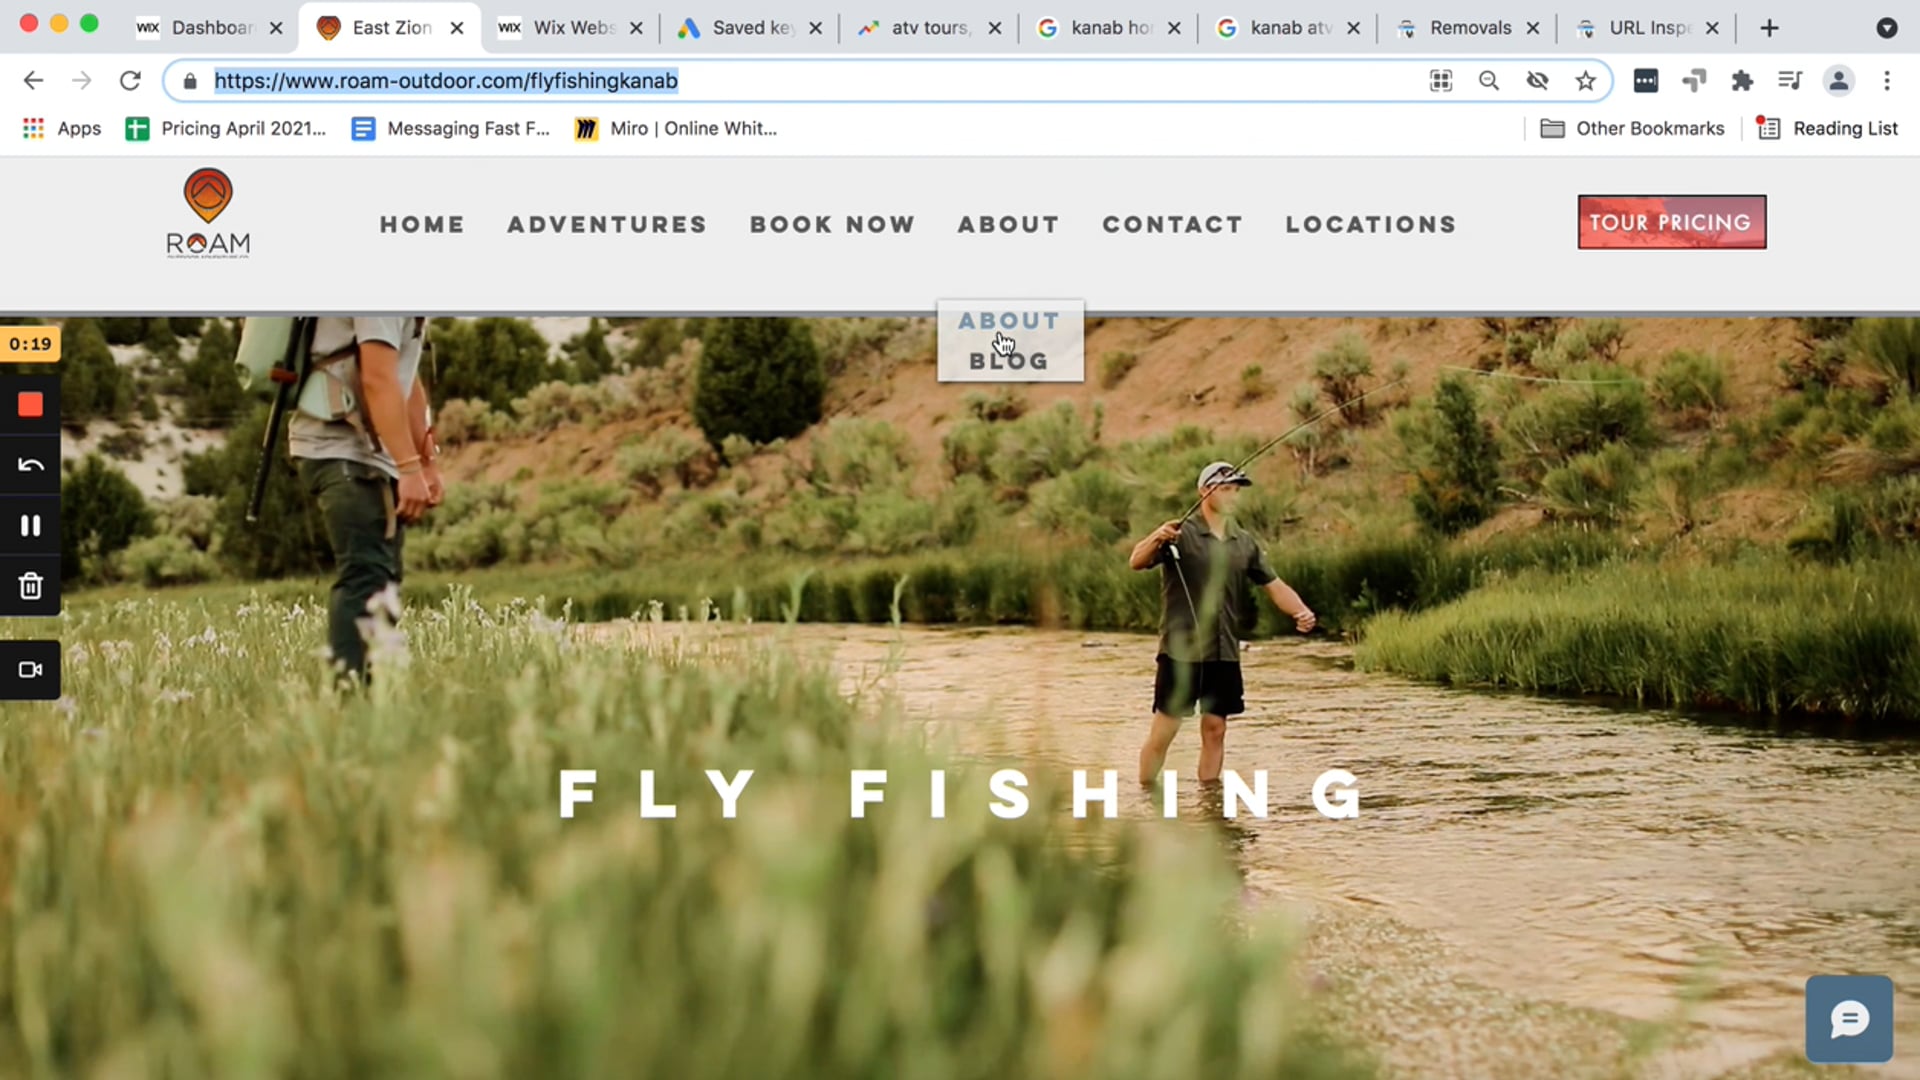Click the BOOK NOW navigation link

(x=833, y=223)
